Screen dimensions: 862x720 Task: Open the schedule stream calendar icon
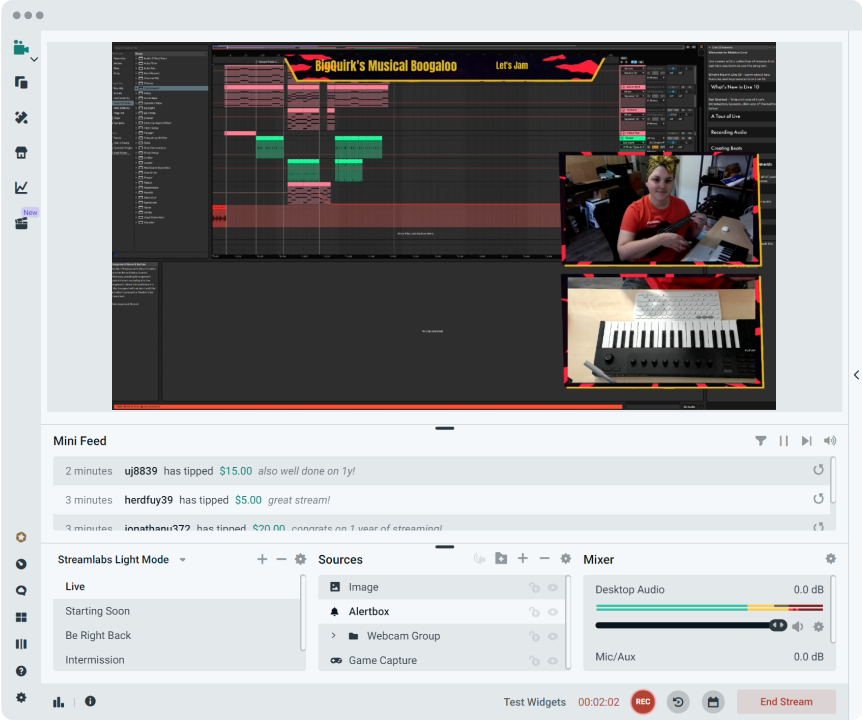713,702
